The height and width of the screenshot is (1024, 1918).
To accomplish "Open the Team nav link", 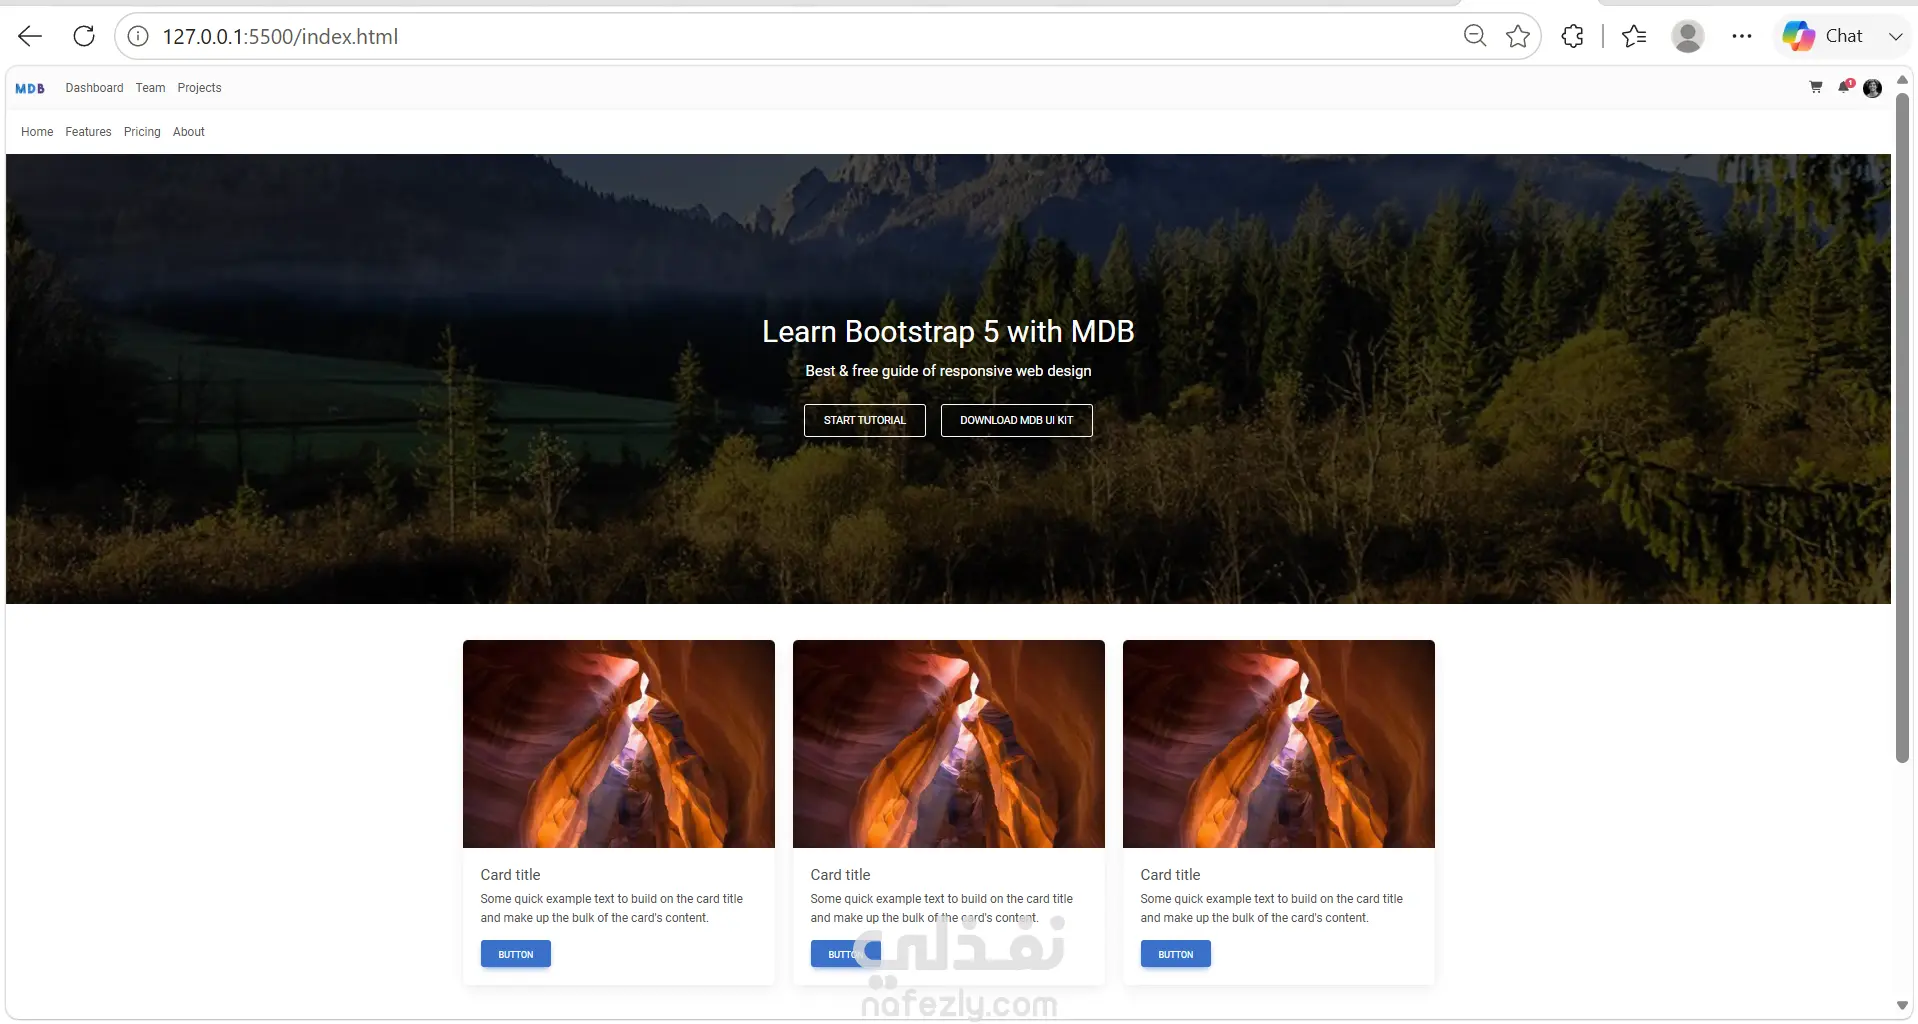I will pyautogui.click(x=151, y=88).
